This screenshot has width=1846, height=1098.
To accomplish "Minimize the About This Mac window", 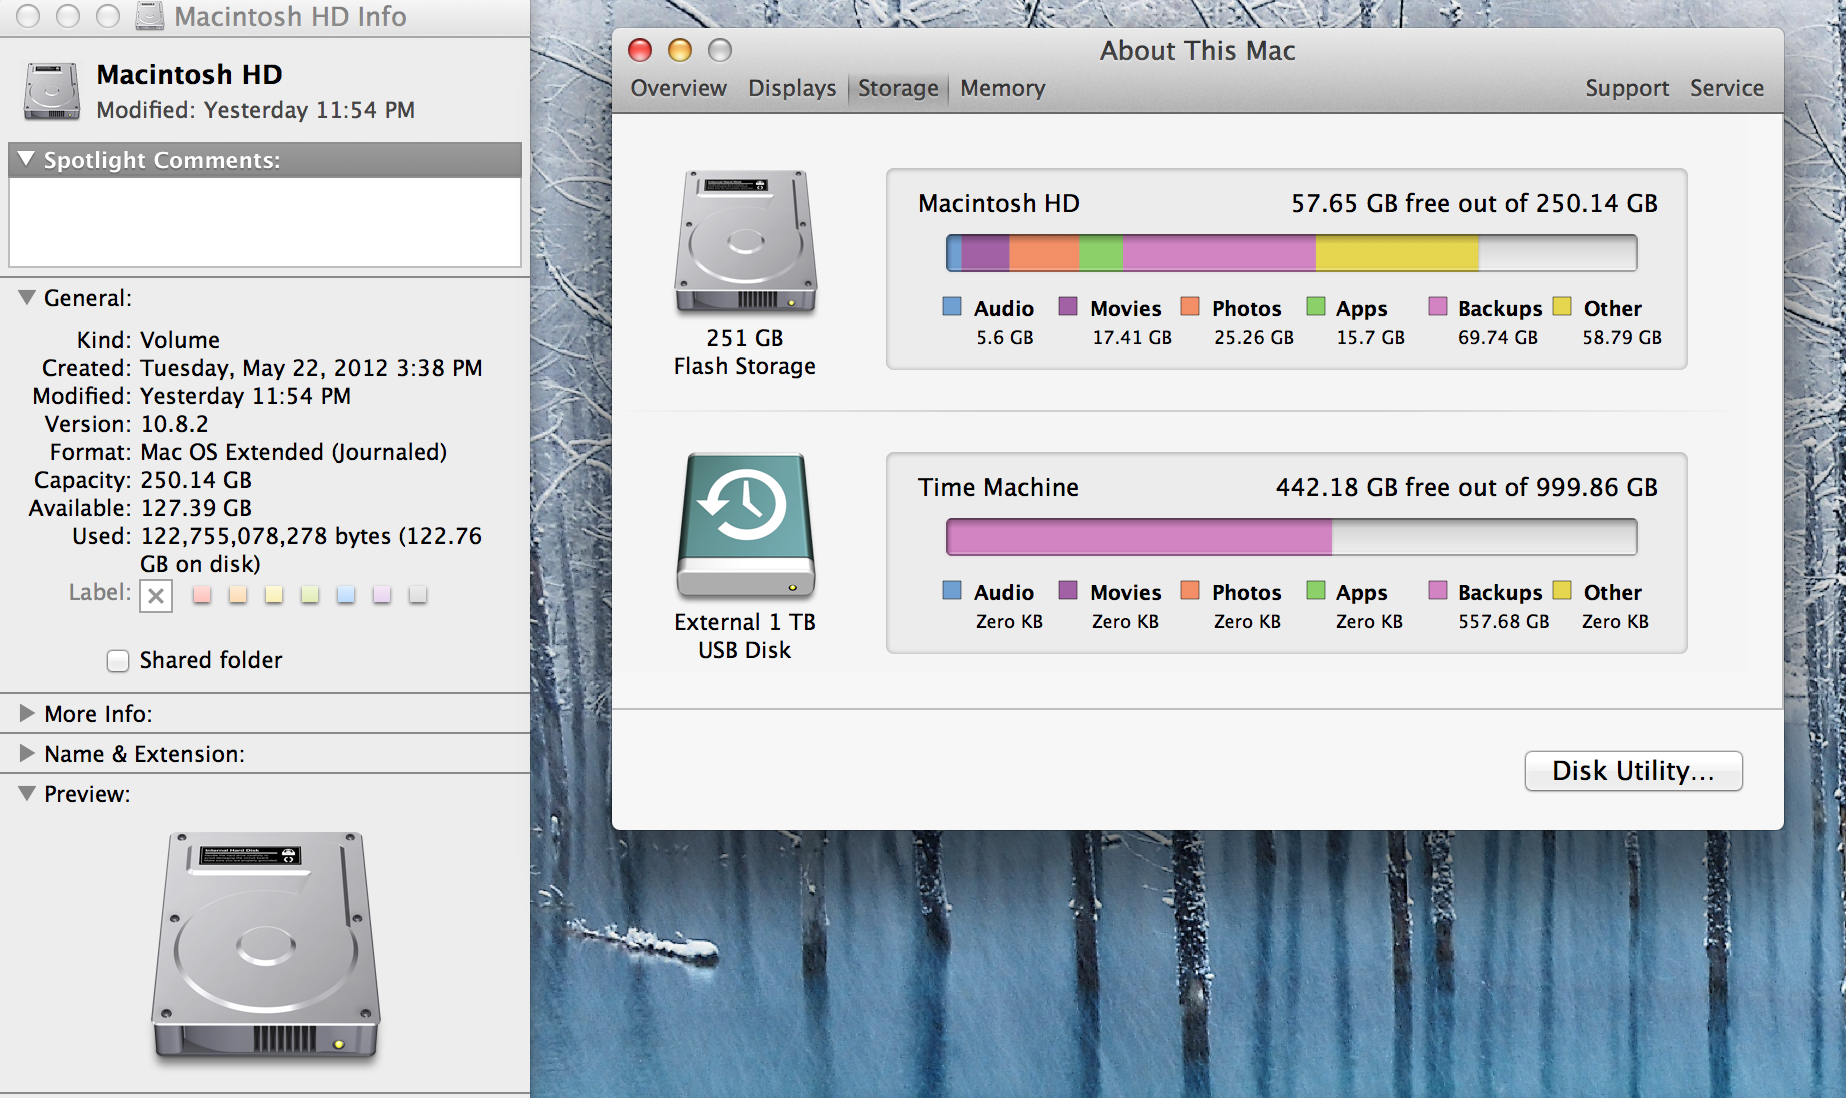I will click(680, 50).
